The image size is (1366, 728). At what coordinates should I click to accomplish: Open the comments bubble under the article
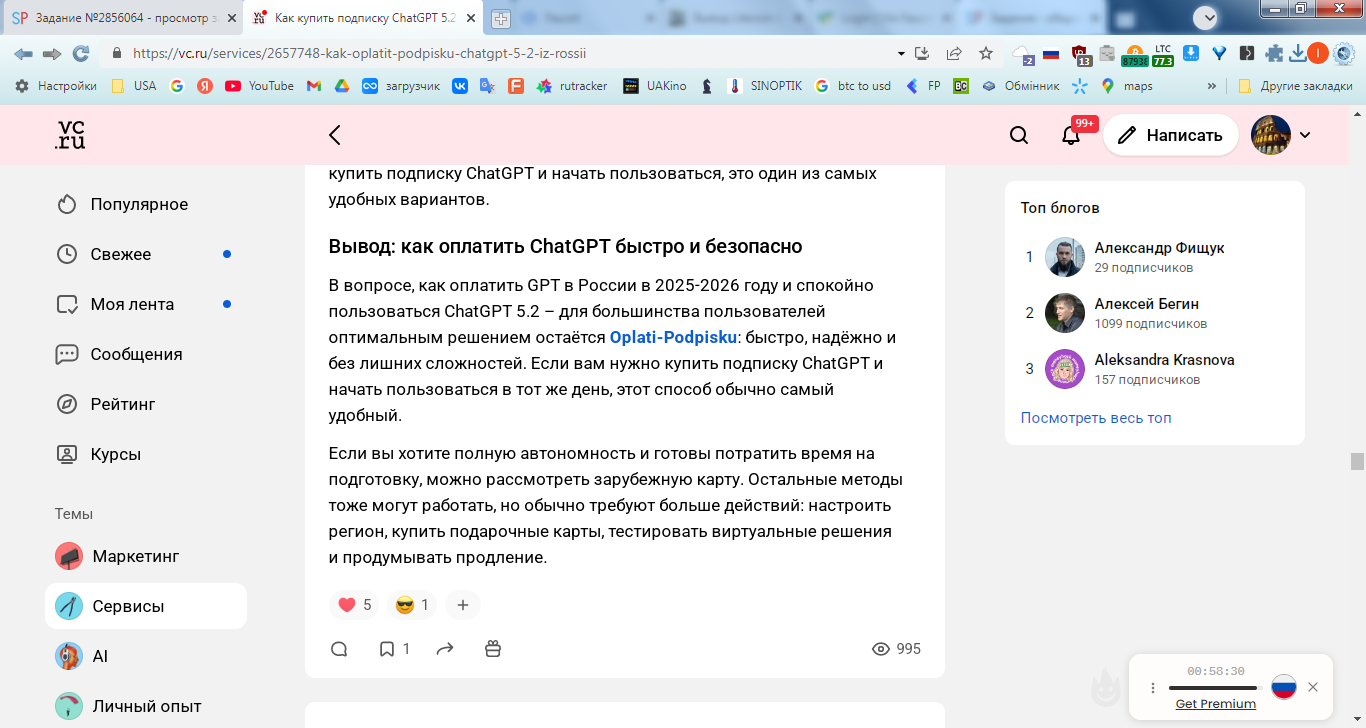pos(339,649)
